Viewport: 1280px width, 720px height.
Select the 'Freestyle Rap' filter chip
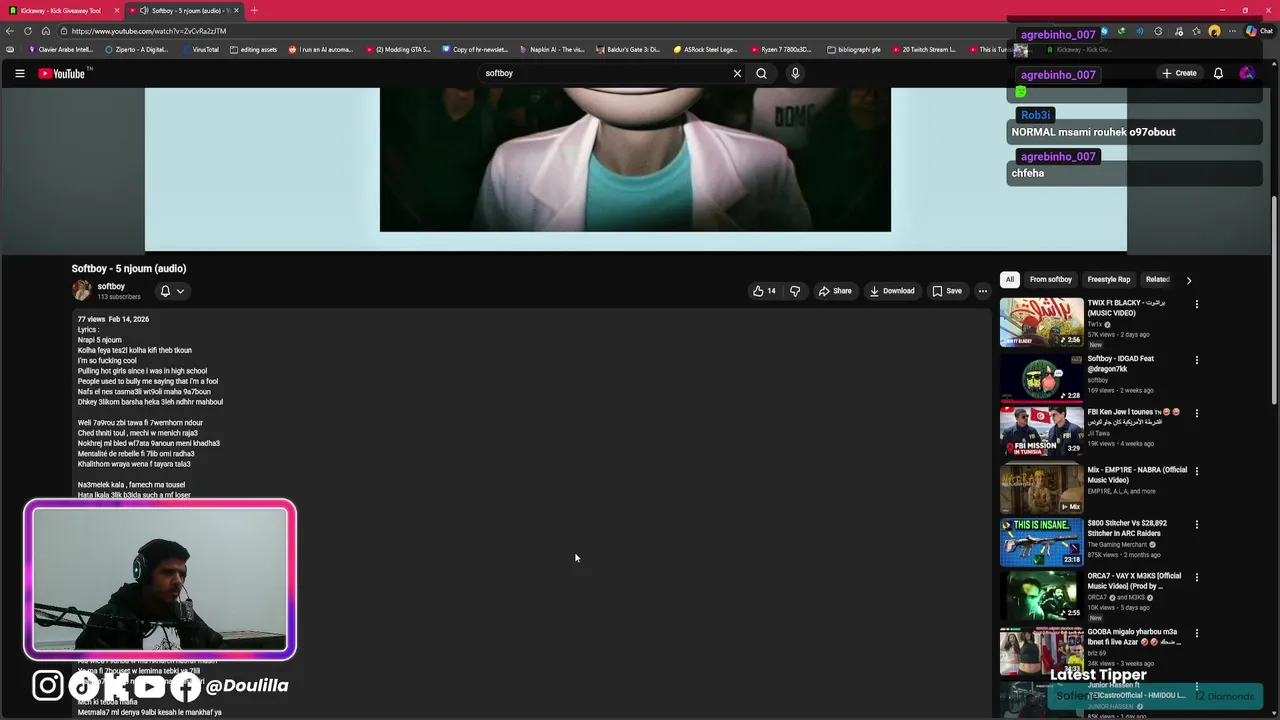(1109, 280)
